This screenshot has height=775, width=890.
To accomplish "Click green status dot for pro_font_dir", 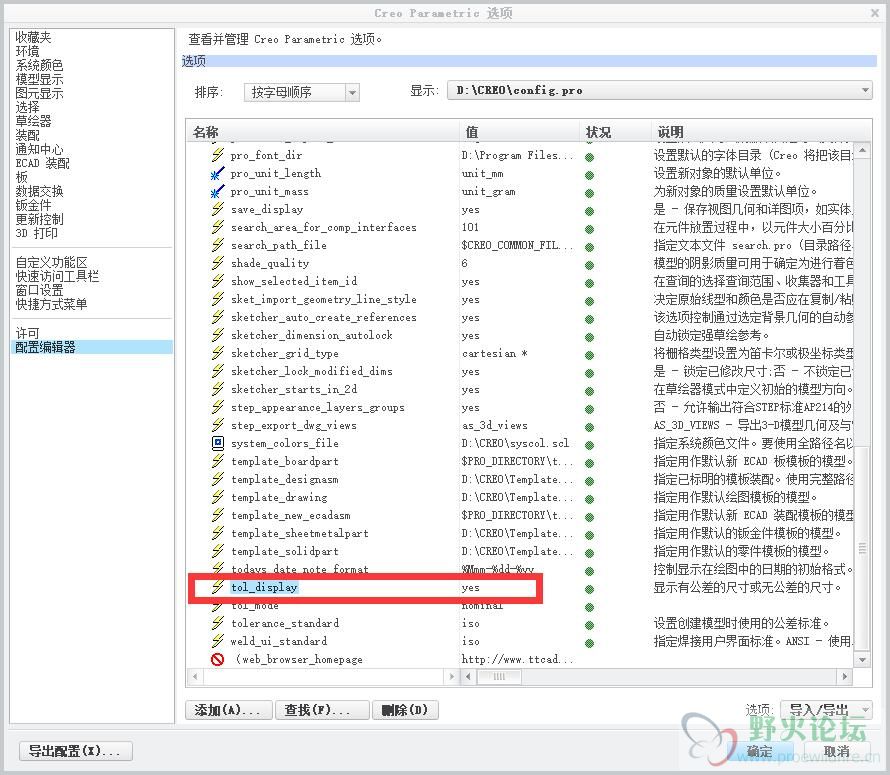I will (589, 157).
